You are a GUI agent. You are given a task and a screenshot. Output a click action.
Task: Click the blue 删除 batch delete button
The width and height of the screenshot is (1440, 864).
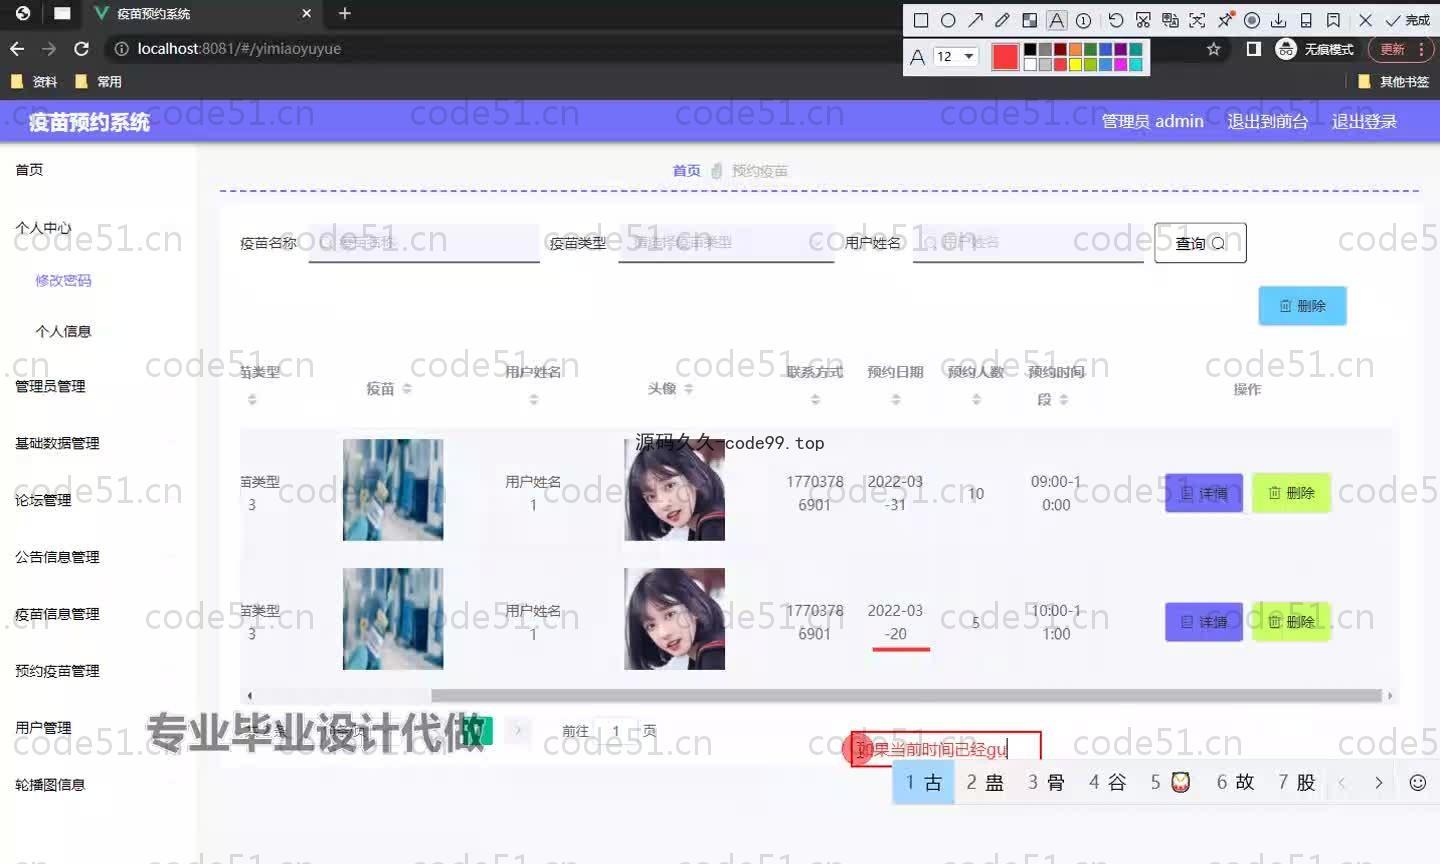coord(1302,306)
